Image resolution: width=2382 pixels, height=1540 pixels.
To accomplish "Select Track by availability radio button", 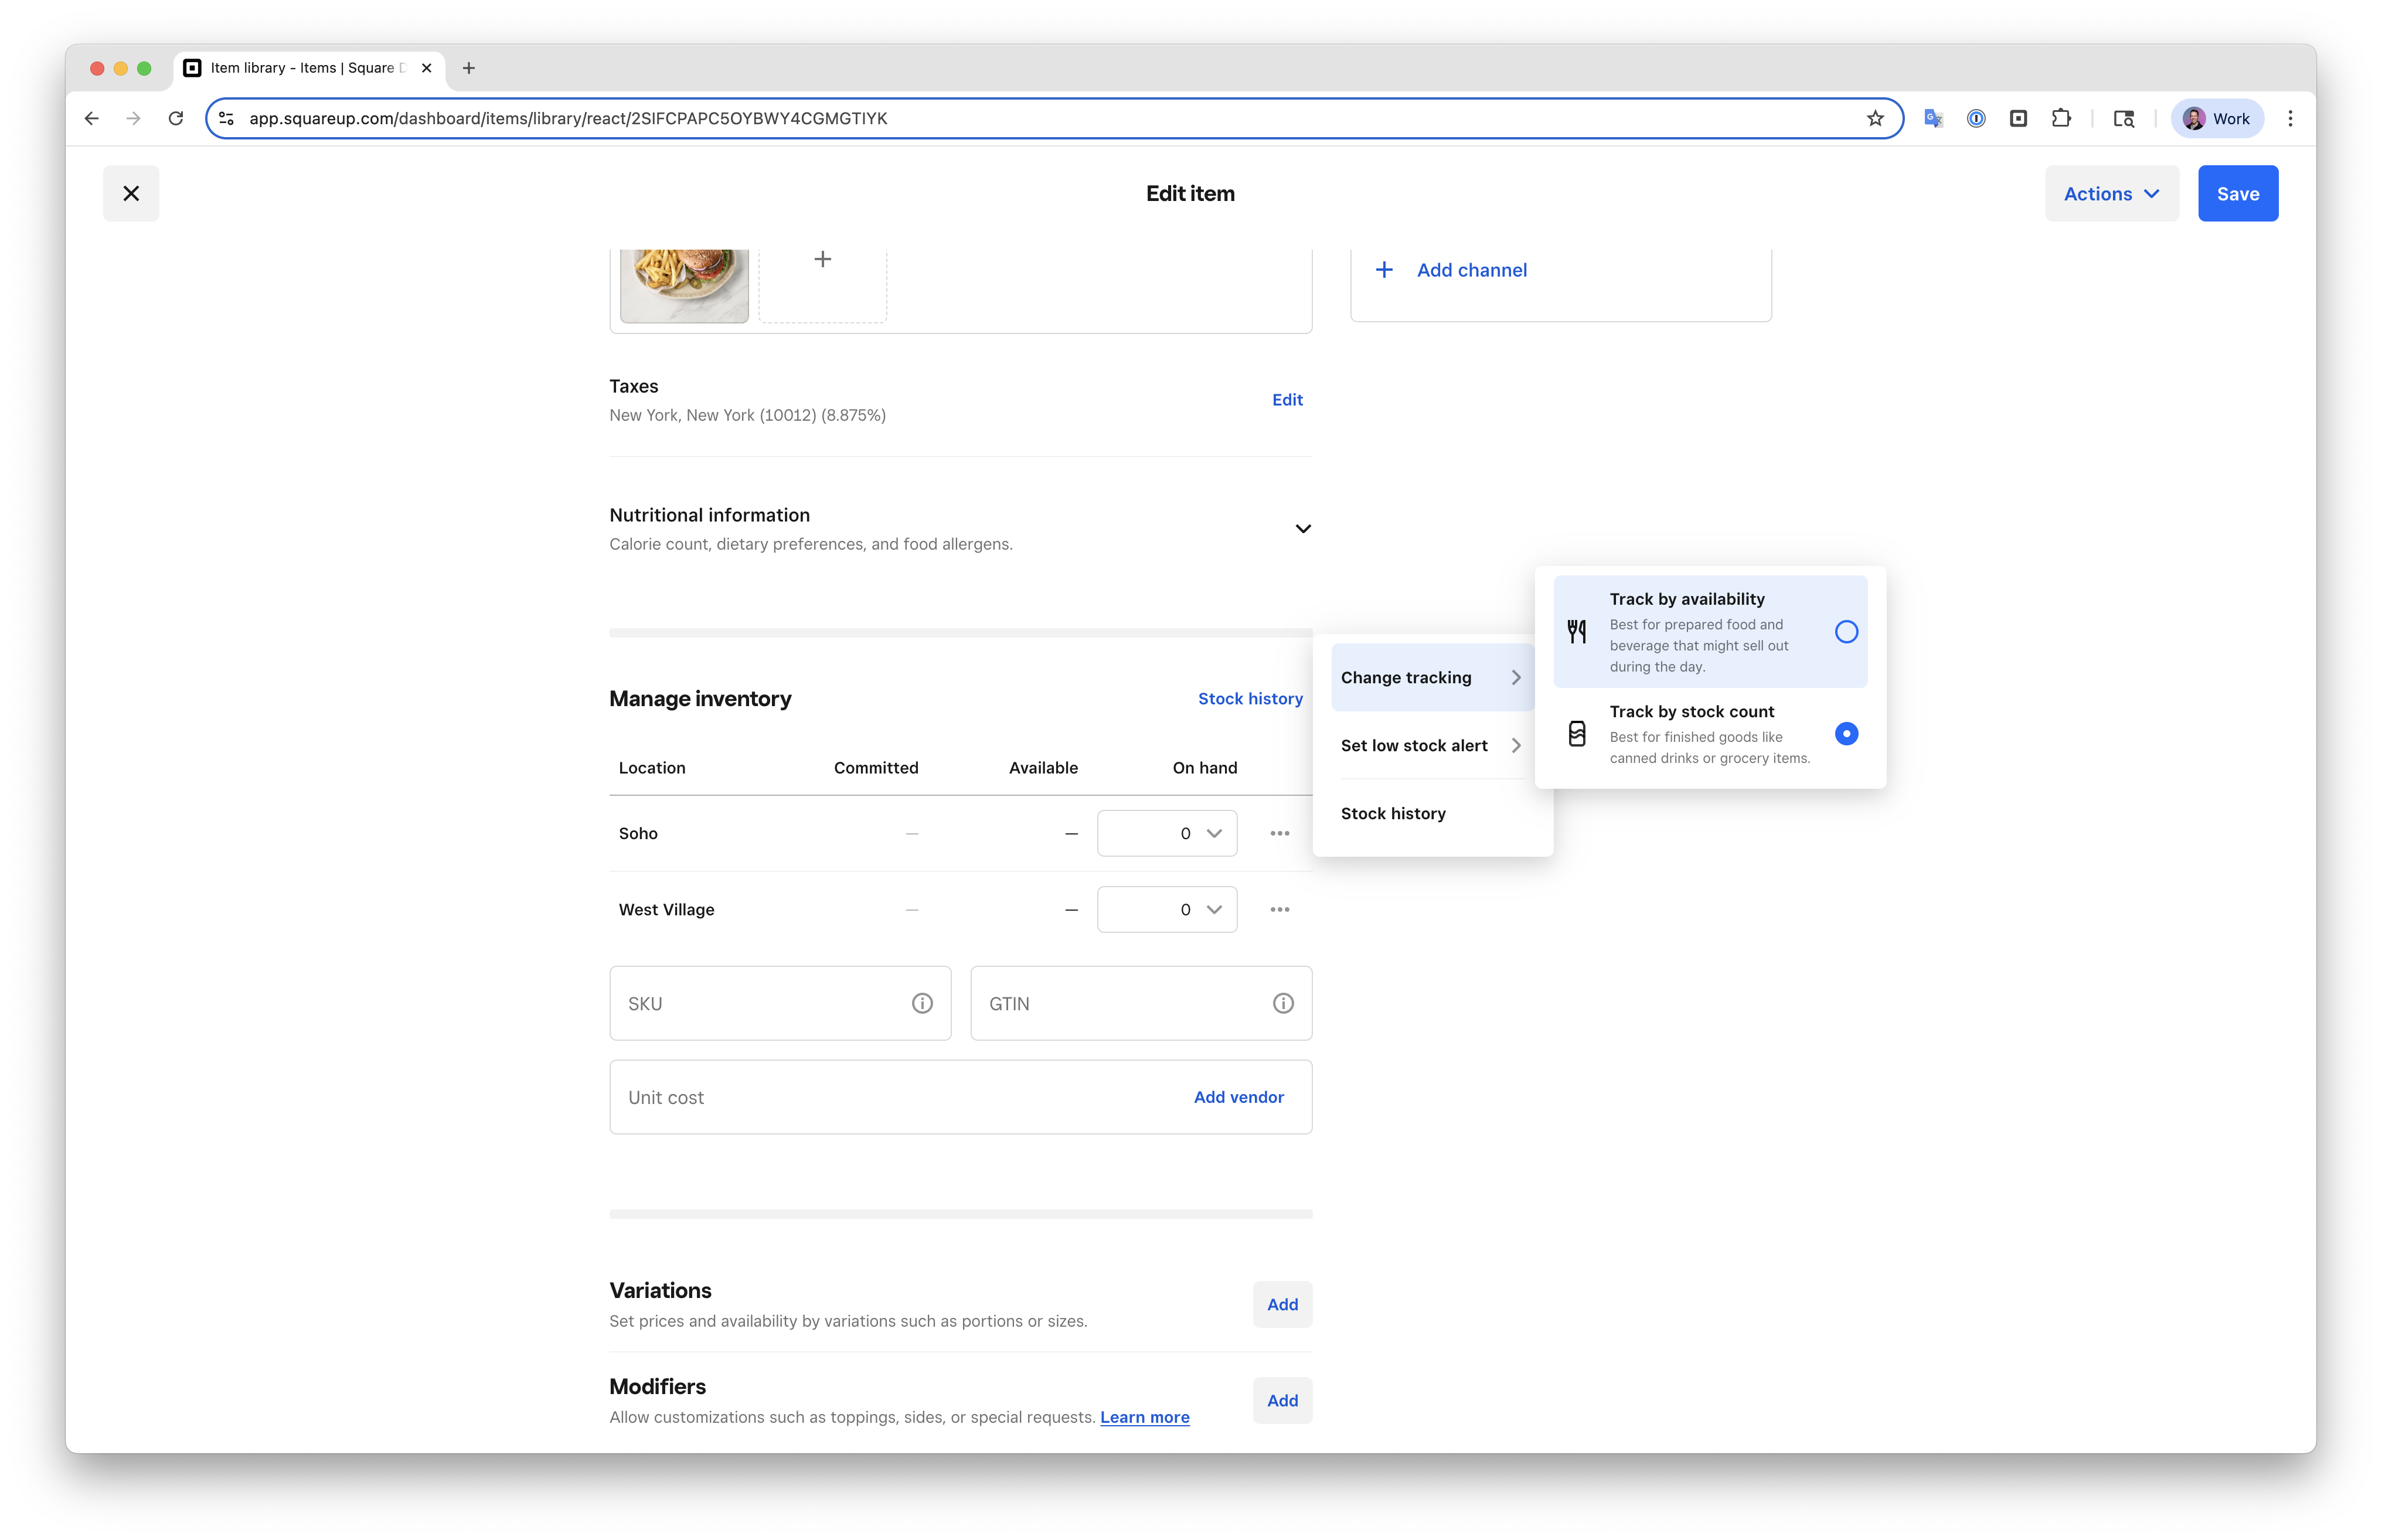I will click(1846, 632).
